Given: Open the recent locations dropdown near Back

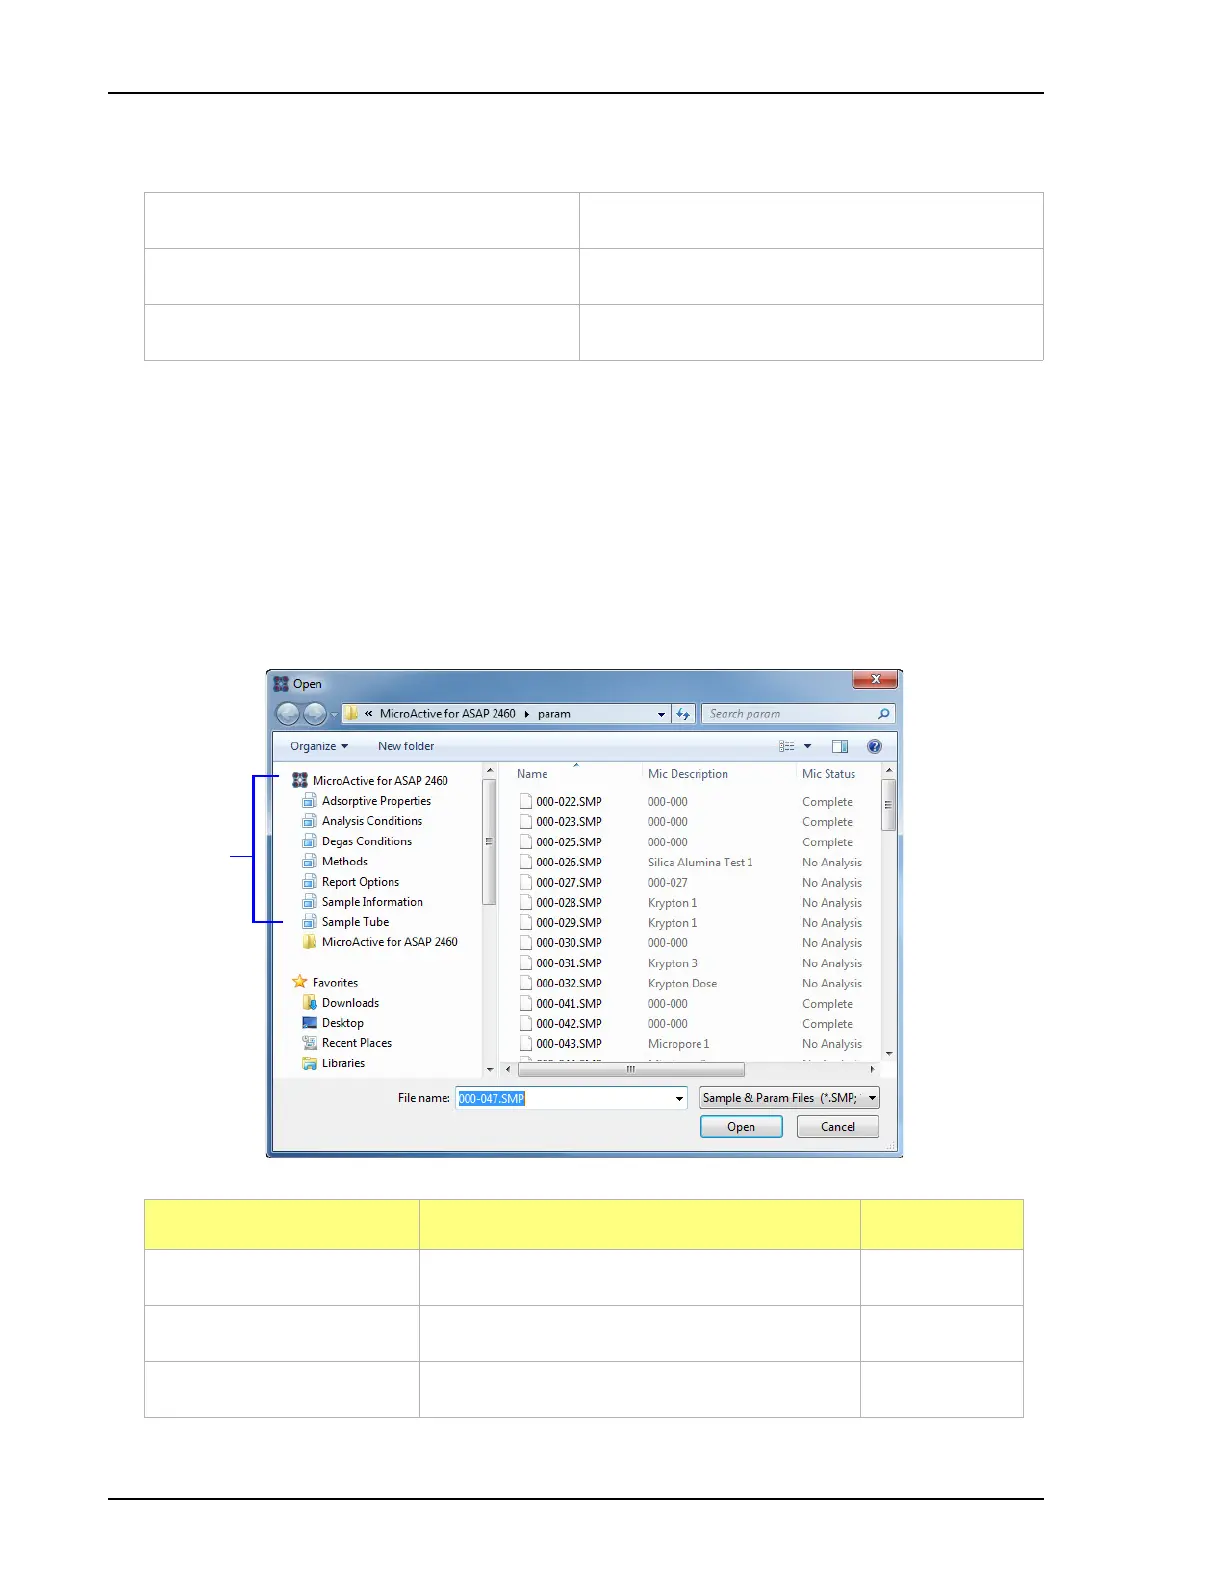Looking at the screenshot, I should click(334, 715).
